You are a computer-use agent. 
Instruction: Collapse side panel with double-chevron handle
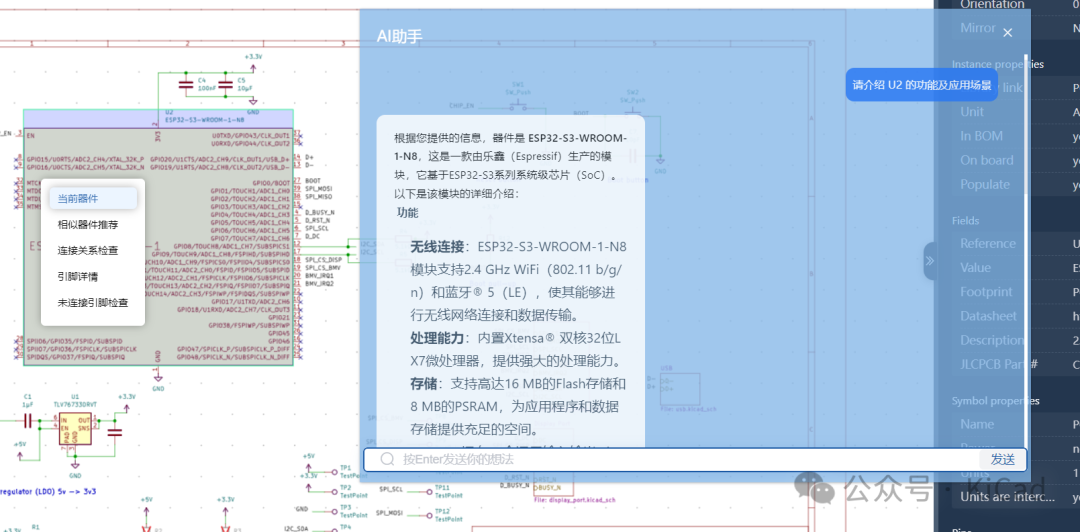930,260
